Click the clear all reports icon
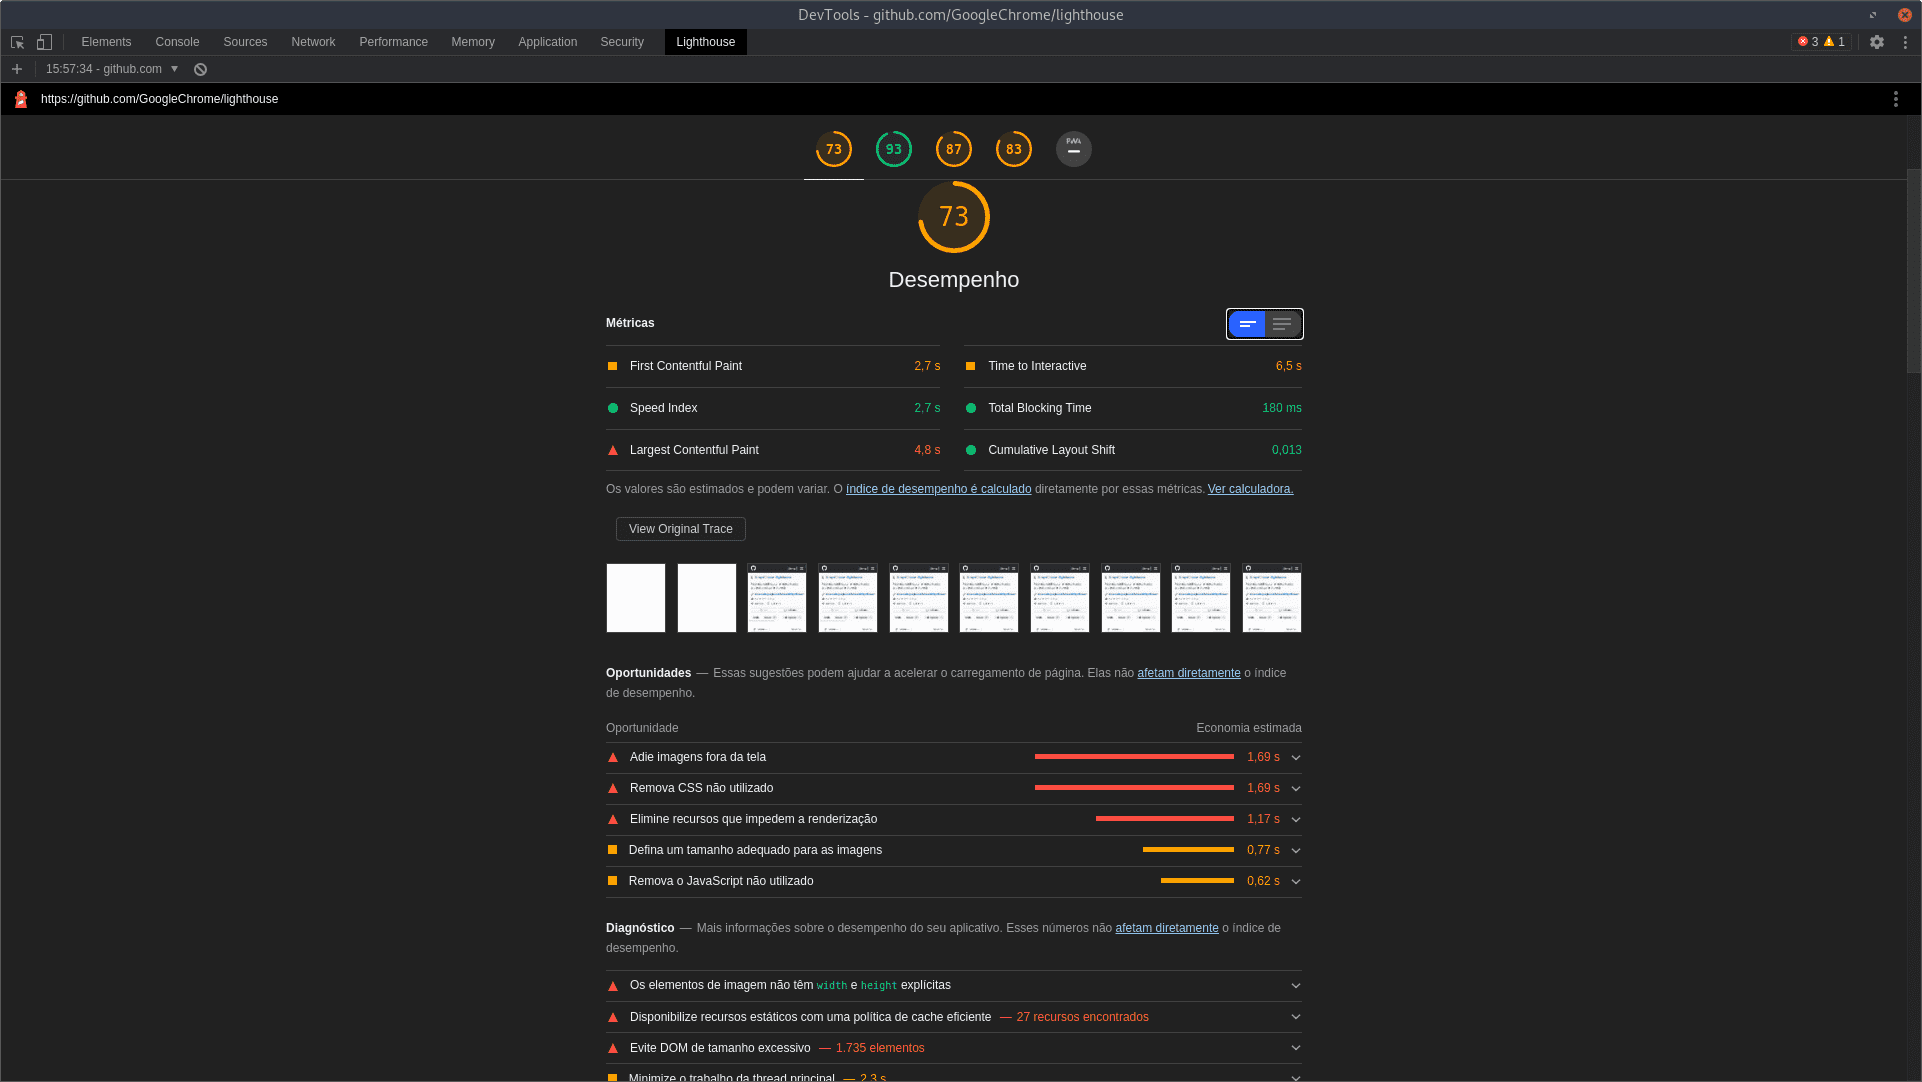 coord(200,69)
